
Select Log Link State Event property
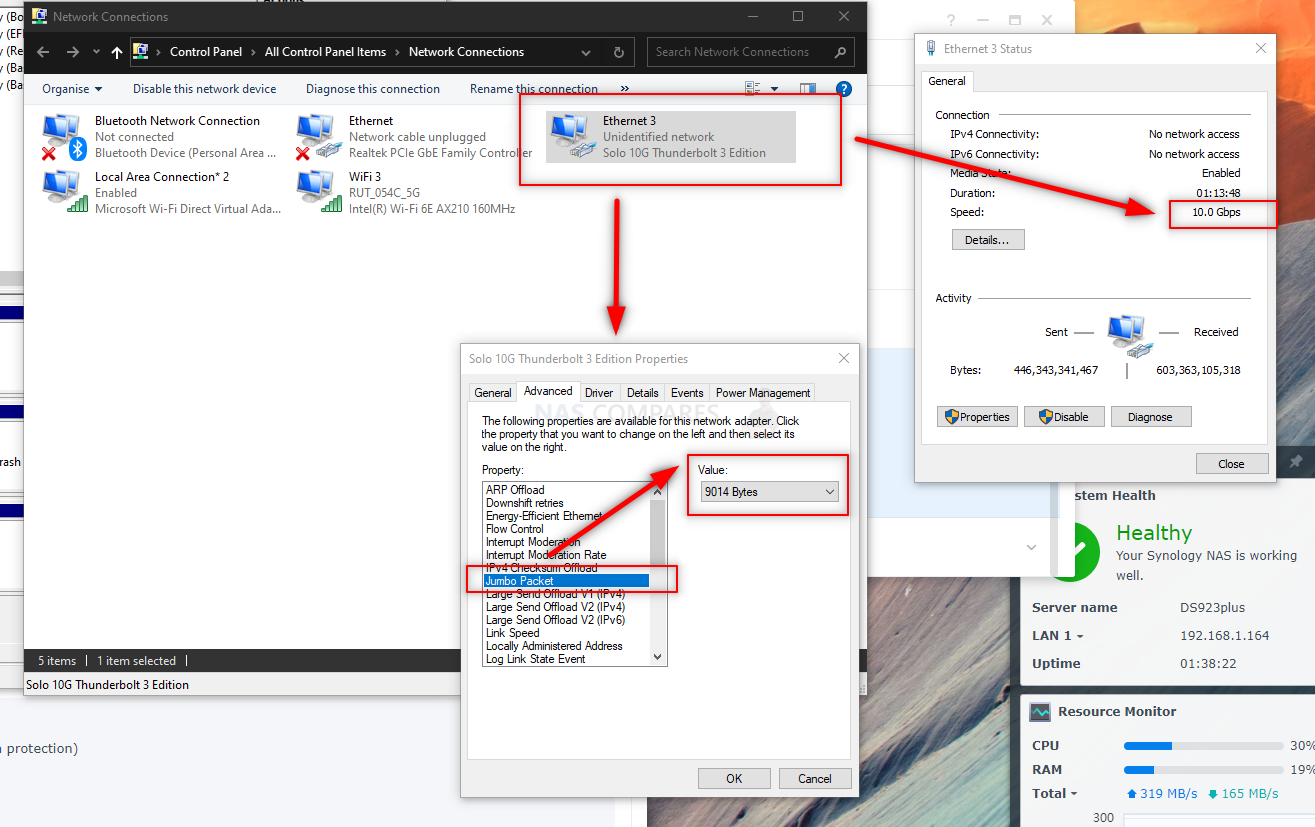[535, 659]
